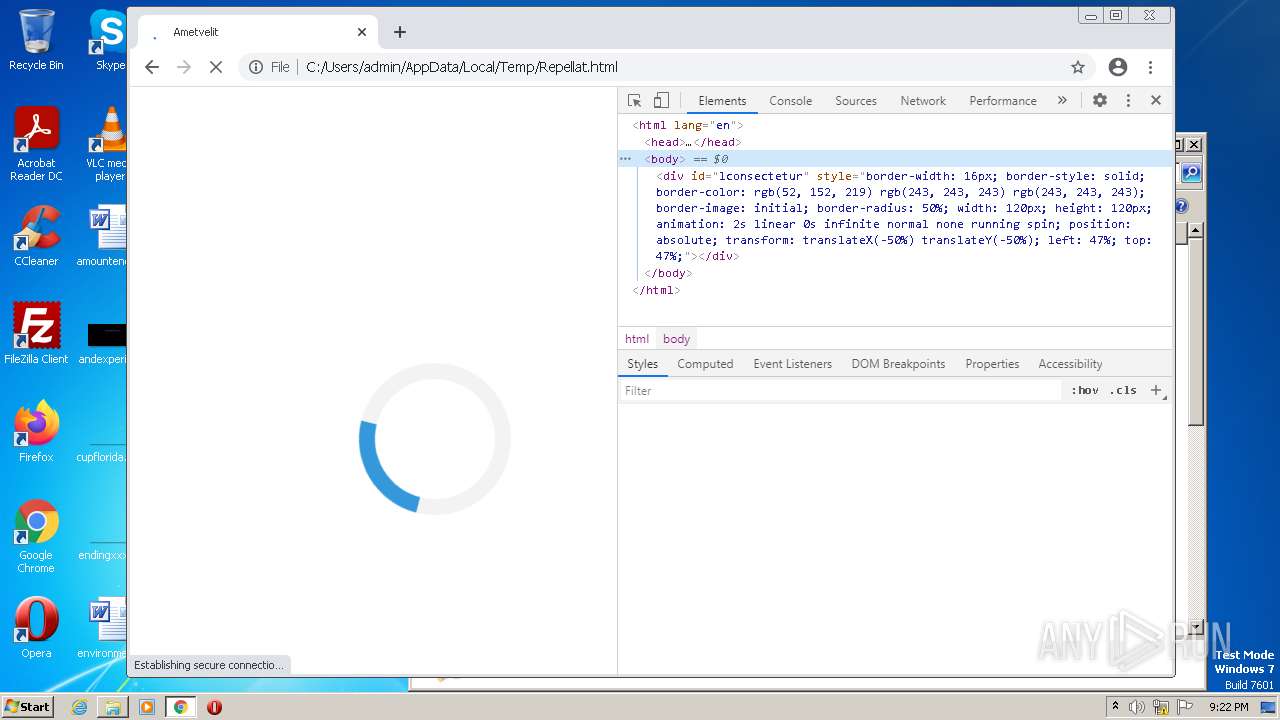Open Acrobat Reader DC shortcut
Viewport: 1280px width, 720px height.
click(36, 145)
